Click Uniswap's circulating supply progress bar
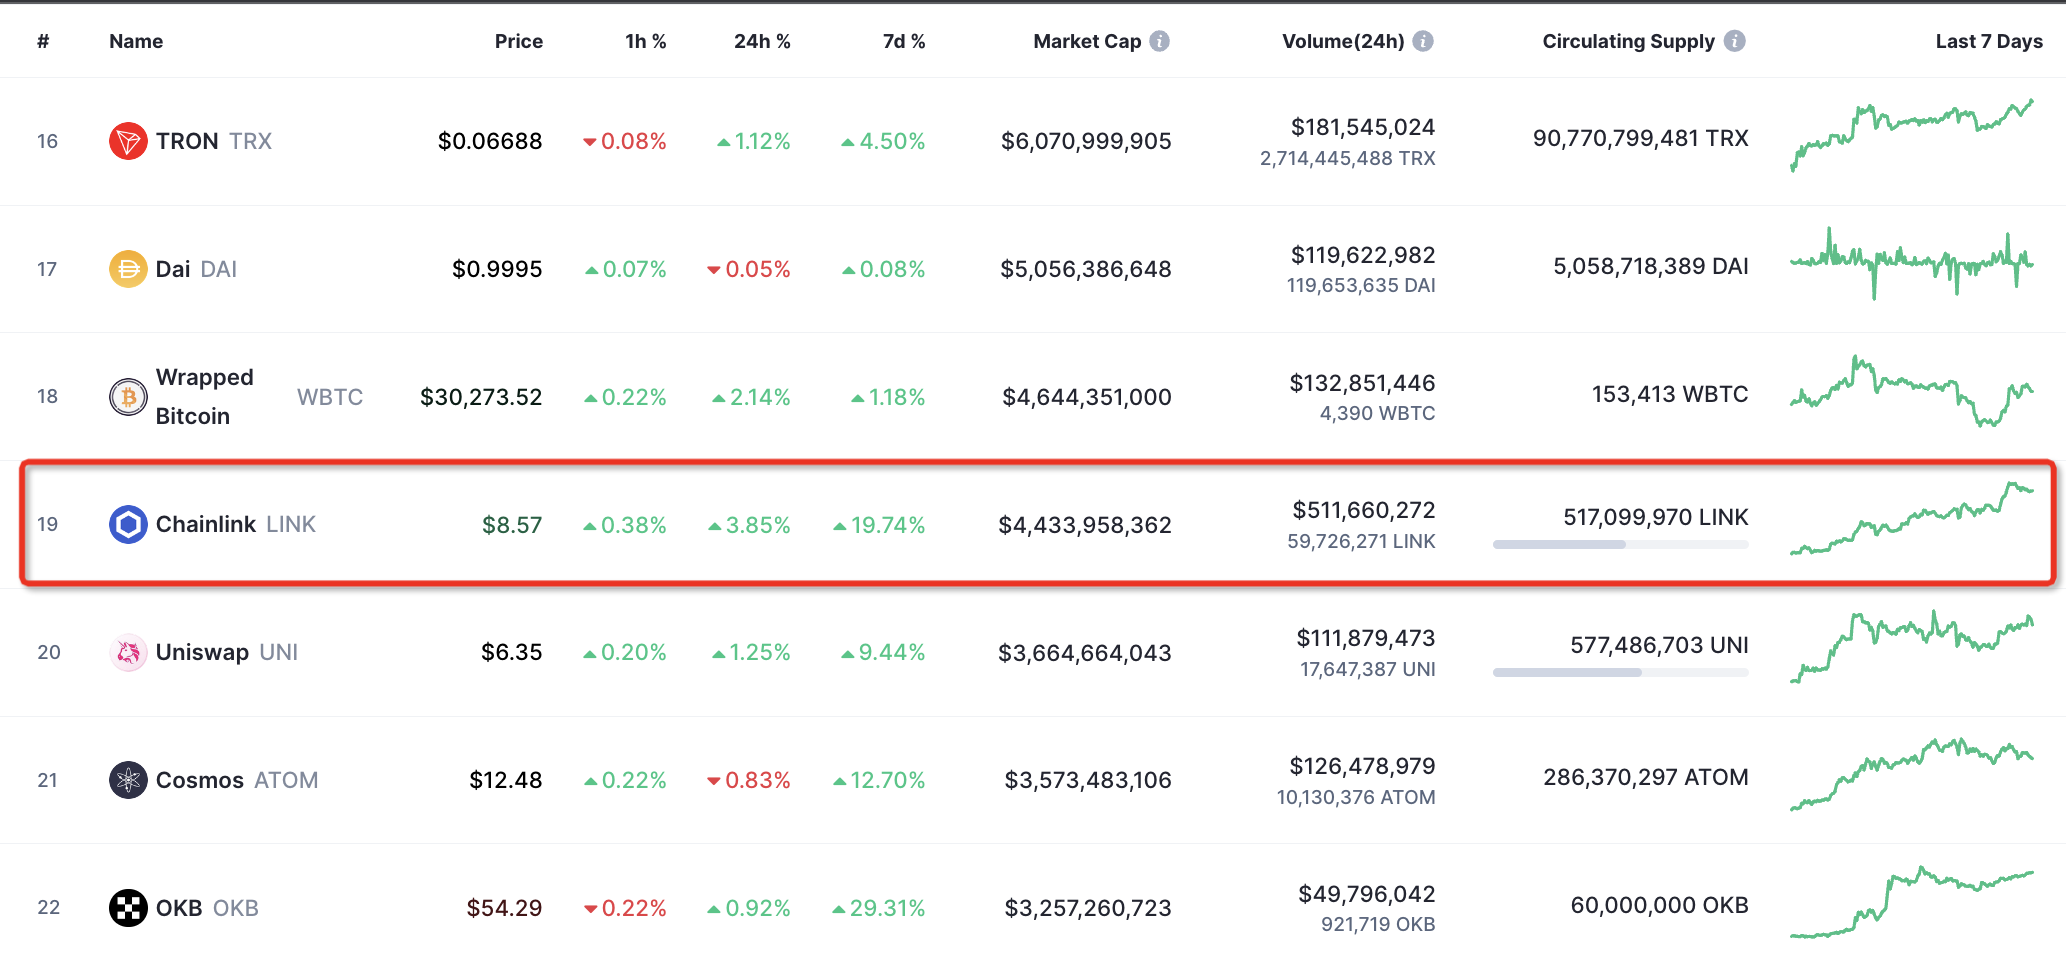The height and width of the screenshot is (970, 2066). pos(1620,673)
